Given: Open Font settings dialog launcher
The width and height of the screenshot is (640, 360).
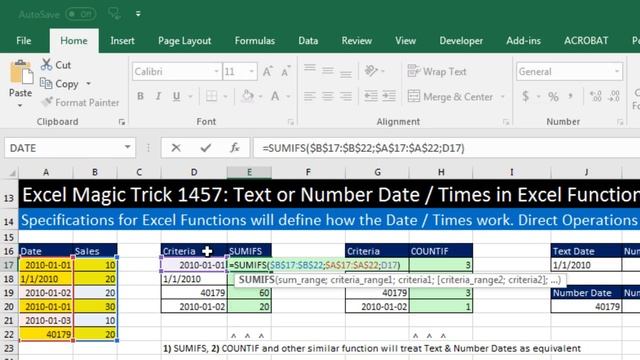Looking at the screenshot, I should (x=291, y=122).
